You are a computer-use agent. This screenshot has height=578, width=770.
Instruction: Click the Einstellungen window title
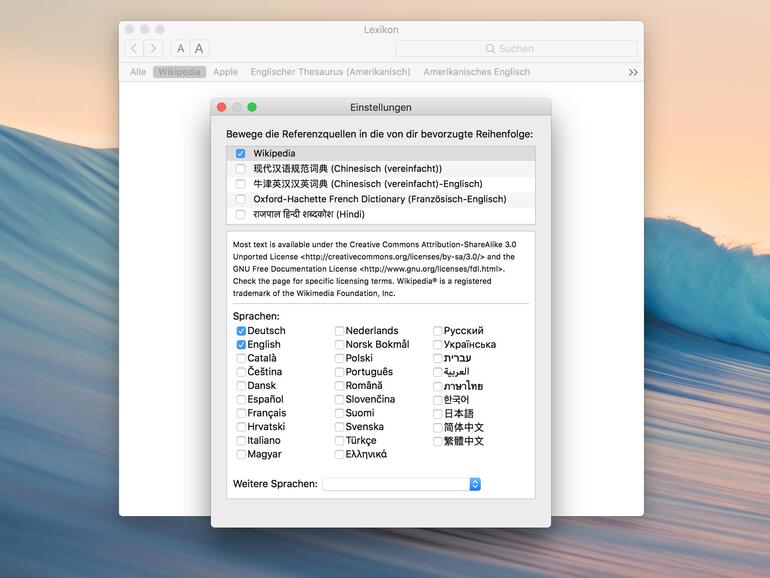pos(381,108)
